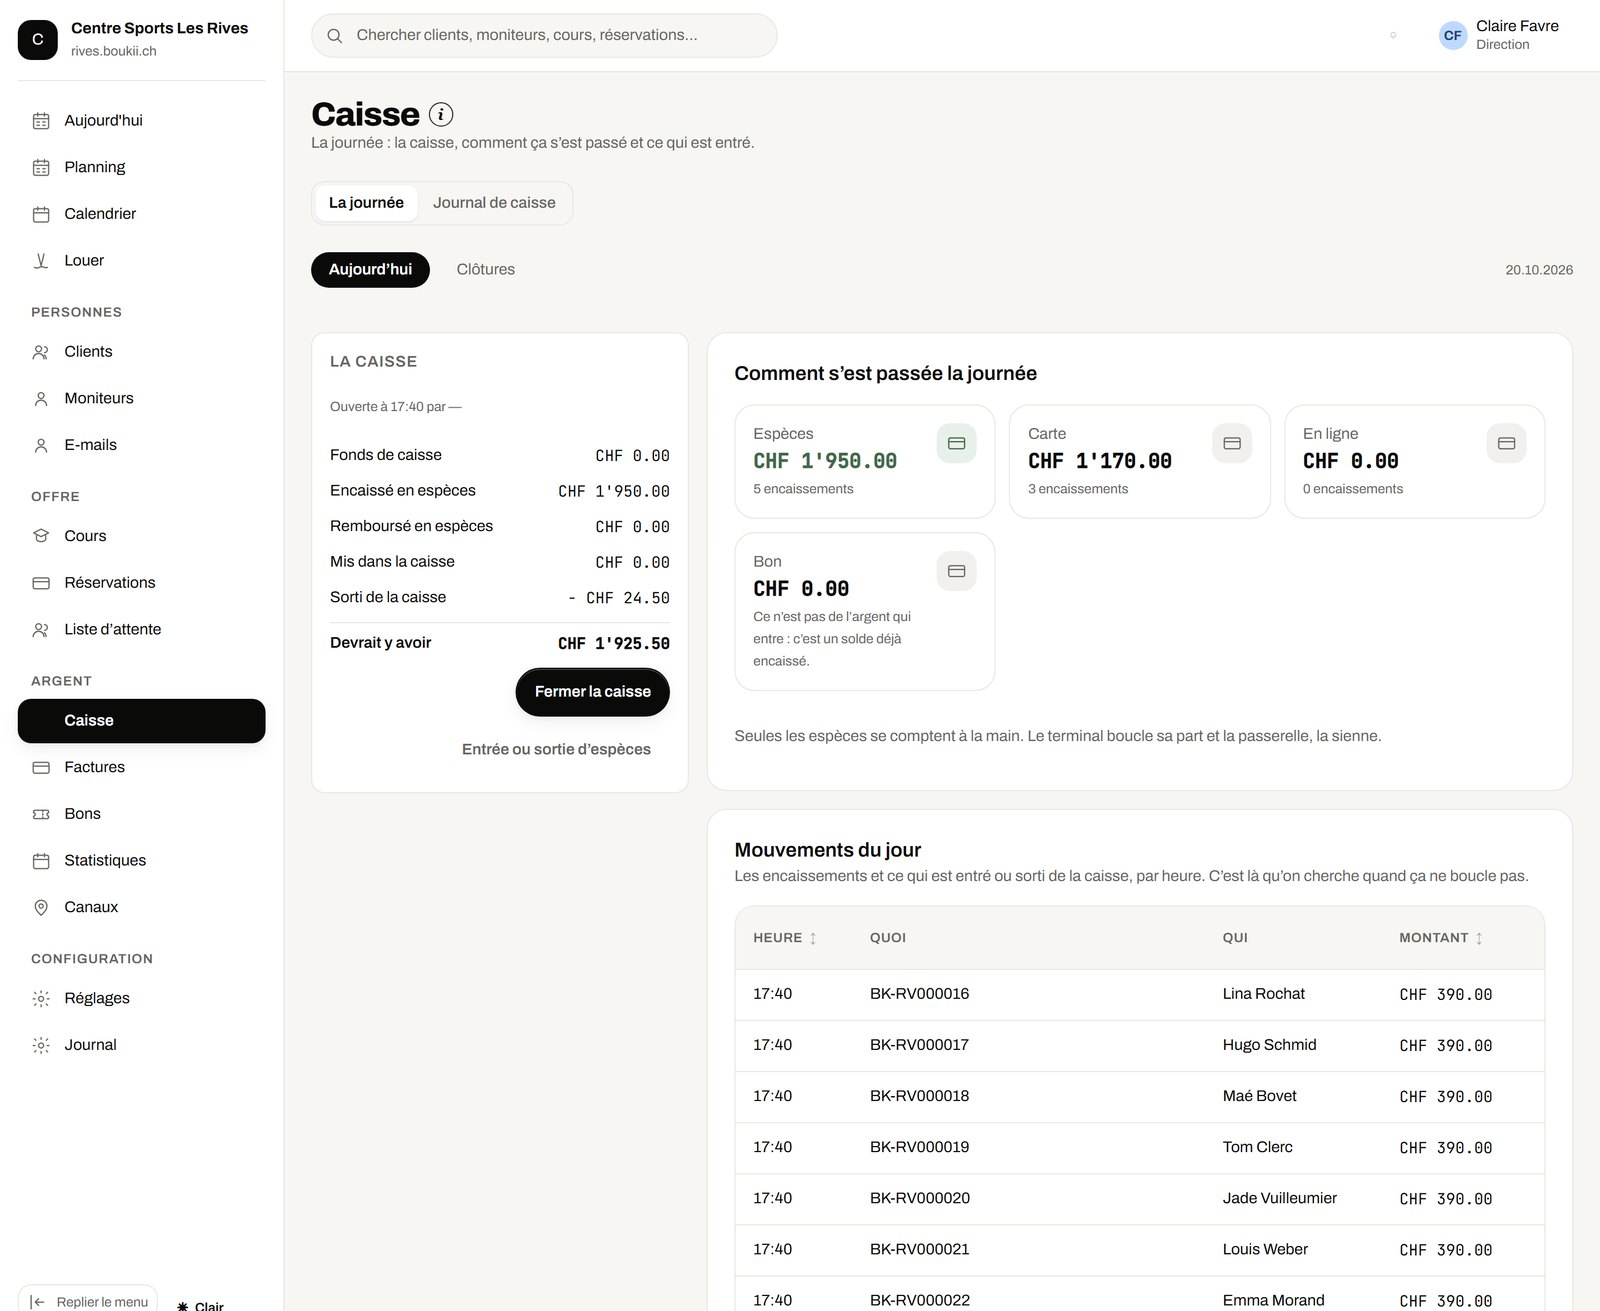Viewport: 1600px width, 1311px height.
Task: Open Aujourd'hui in the left sidebar
Action: coord(141,121)
